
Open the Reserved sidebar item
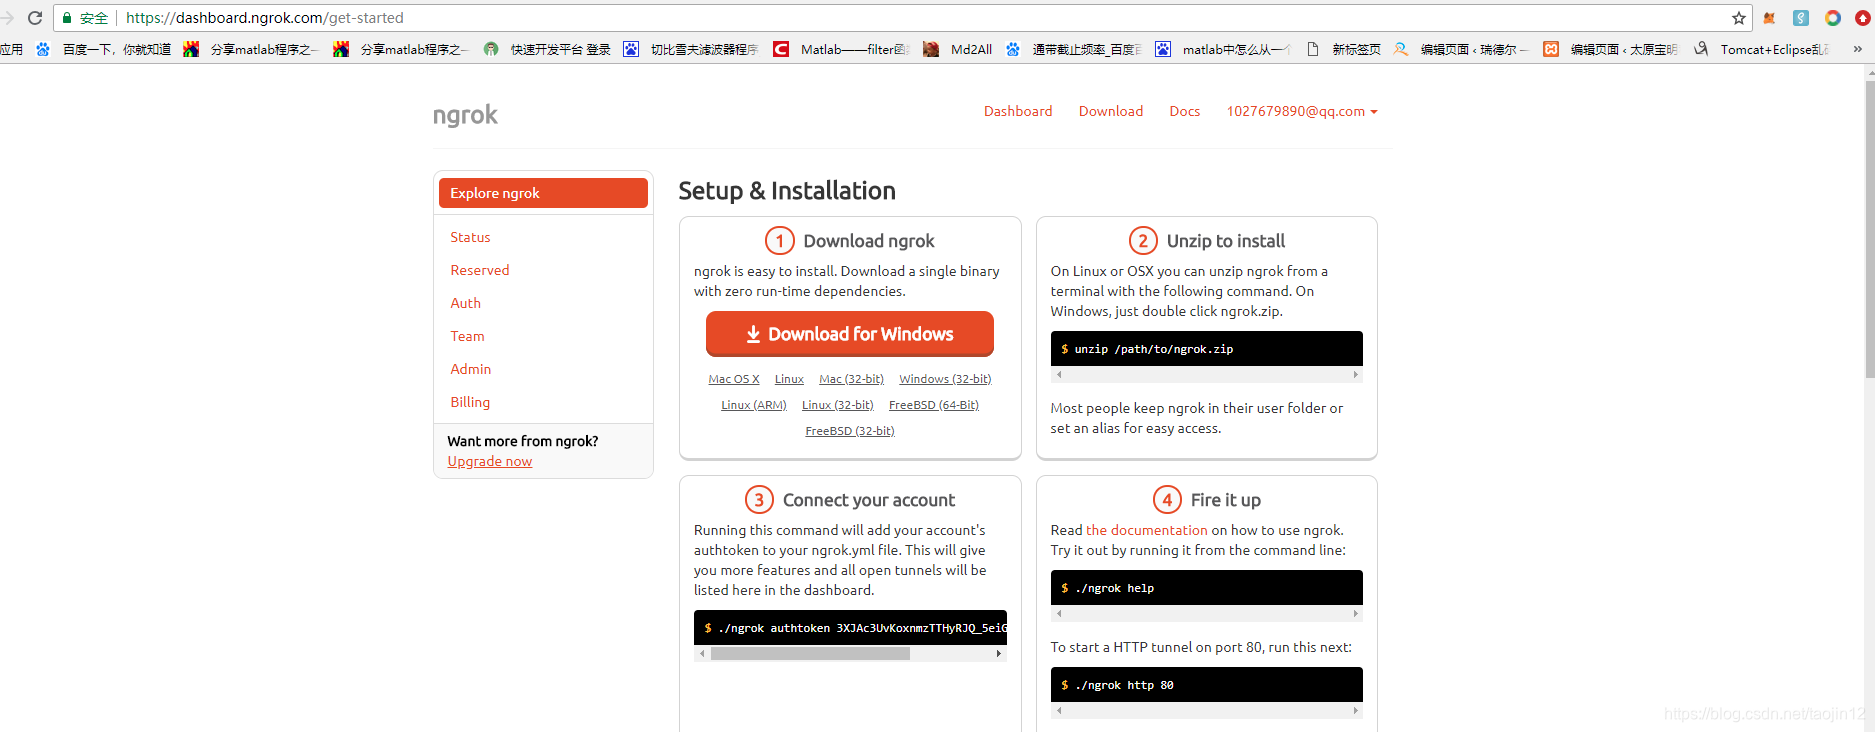(480, 270)
